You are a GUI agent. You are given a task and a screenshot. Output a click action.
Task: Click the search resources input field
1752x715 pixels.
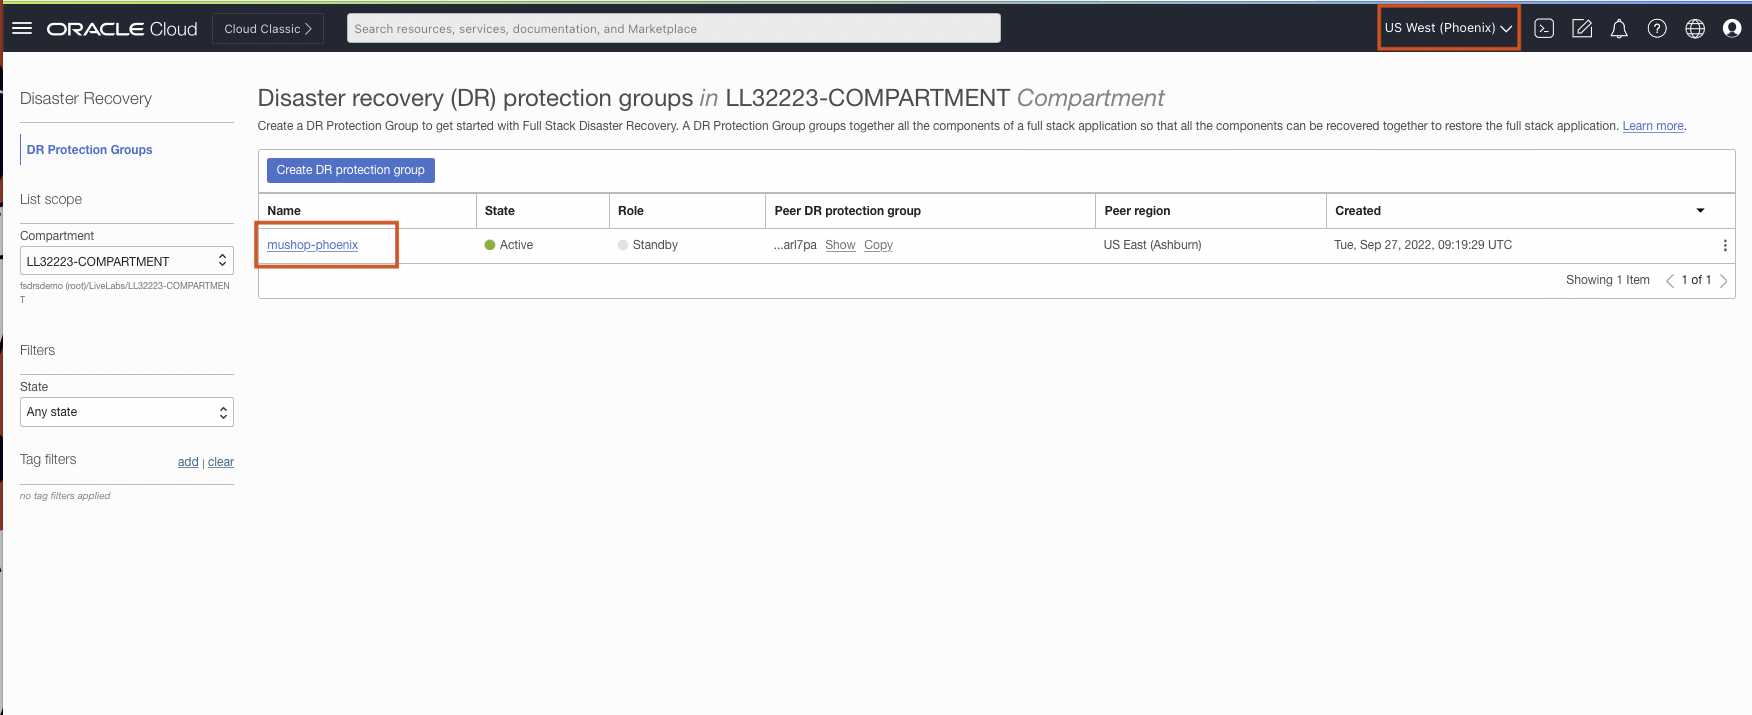click(673, 29)
